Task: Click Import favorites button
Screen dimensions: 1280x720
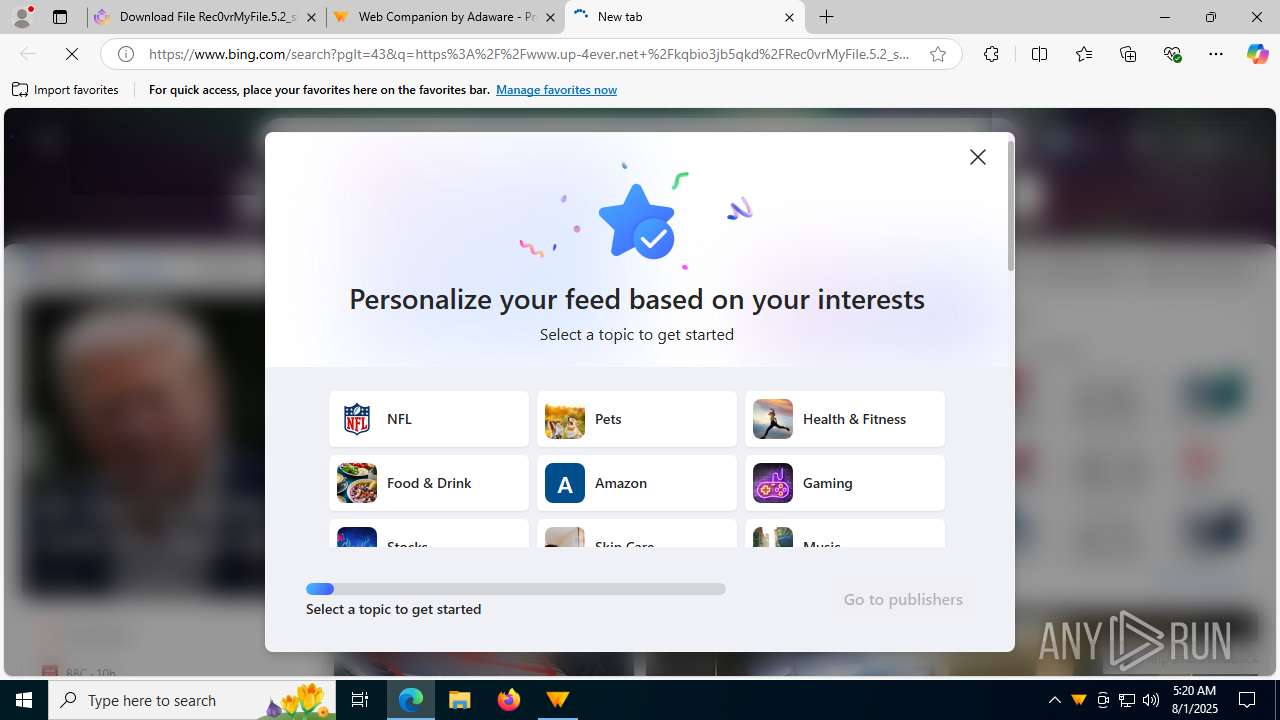Action: tap(66, 90)
